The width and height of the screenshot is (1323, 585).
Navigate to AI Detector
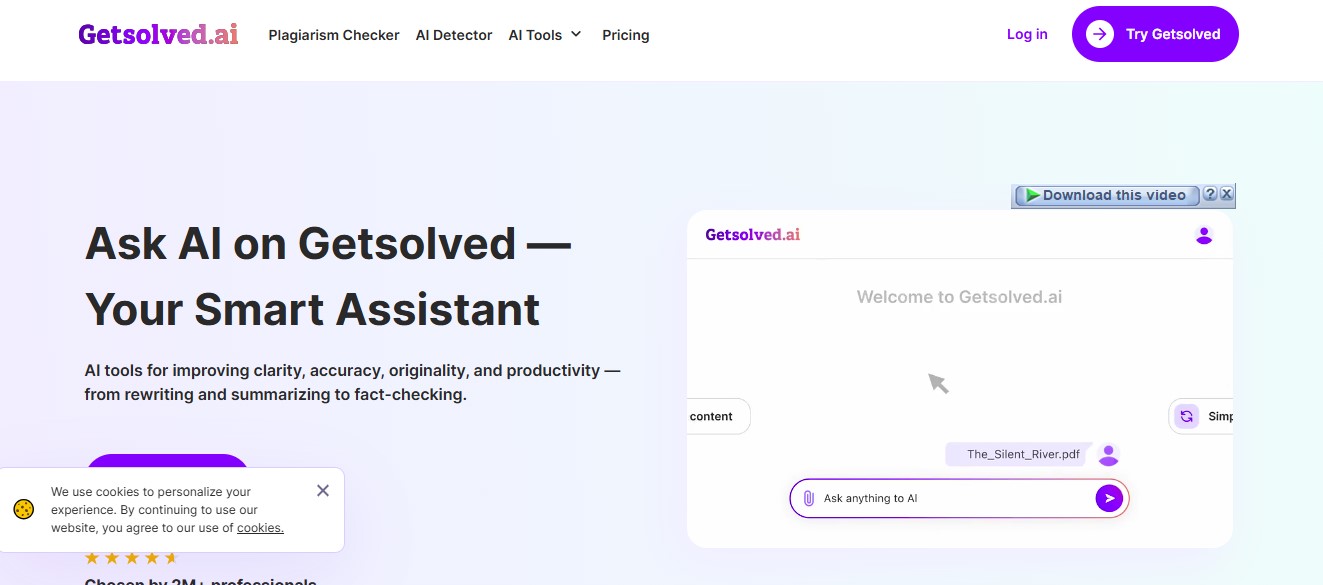[x=454, y=34]
